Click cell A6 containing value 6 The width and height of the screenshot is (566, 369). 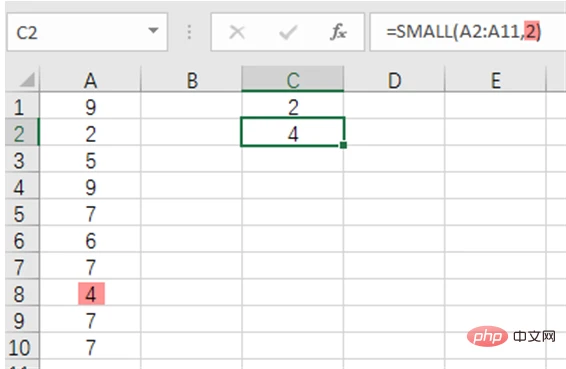coord(90,240)
